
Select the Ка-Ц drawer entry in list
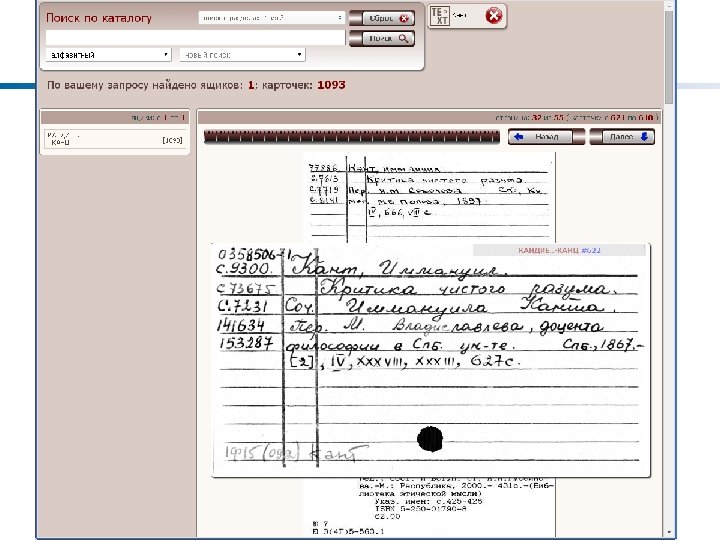[x=115, y=139]
